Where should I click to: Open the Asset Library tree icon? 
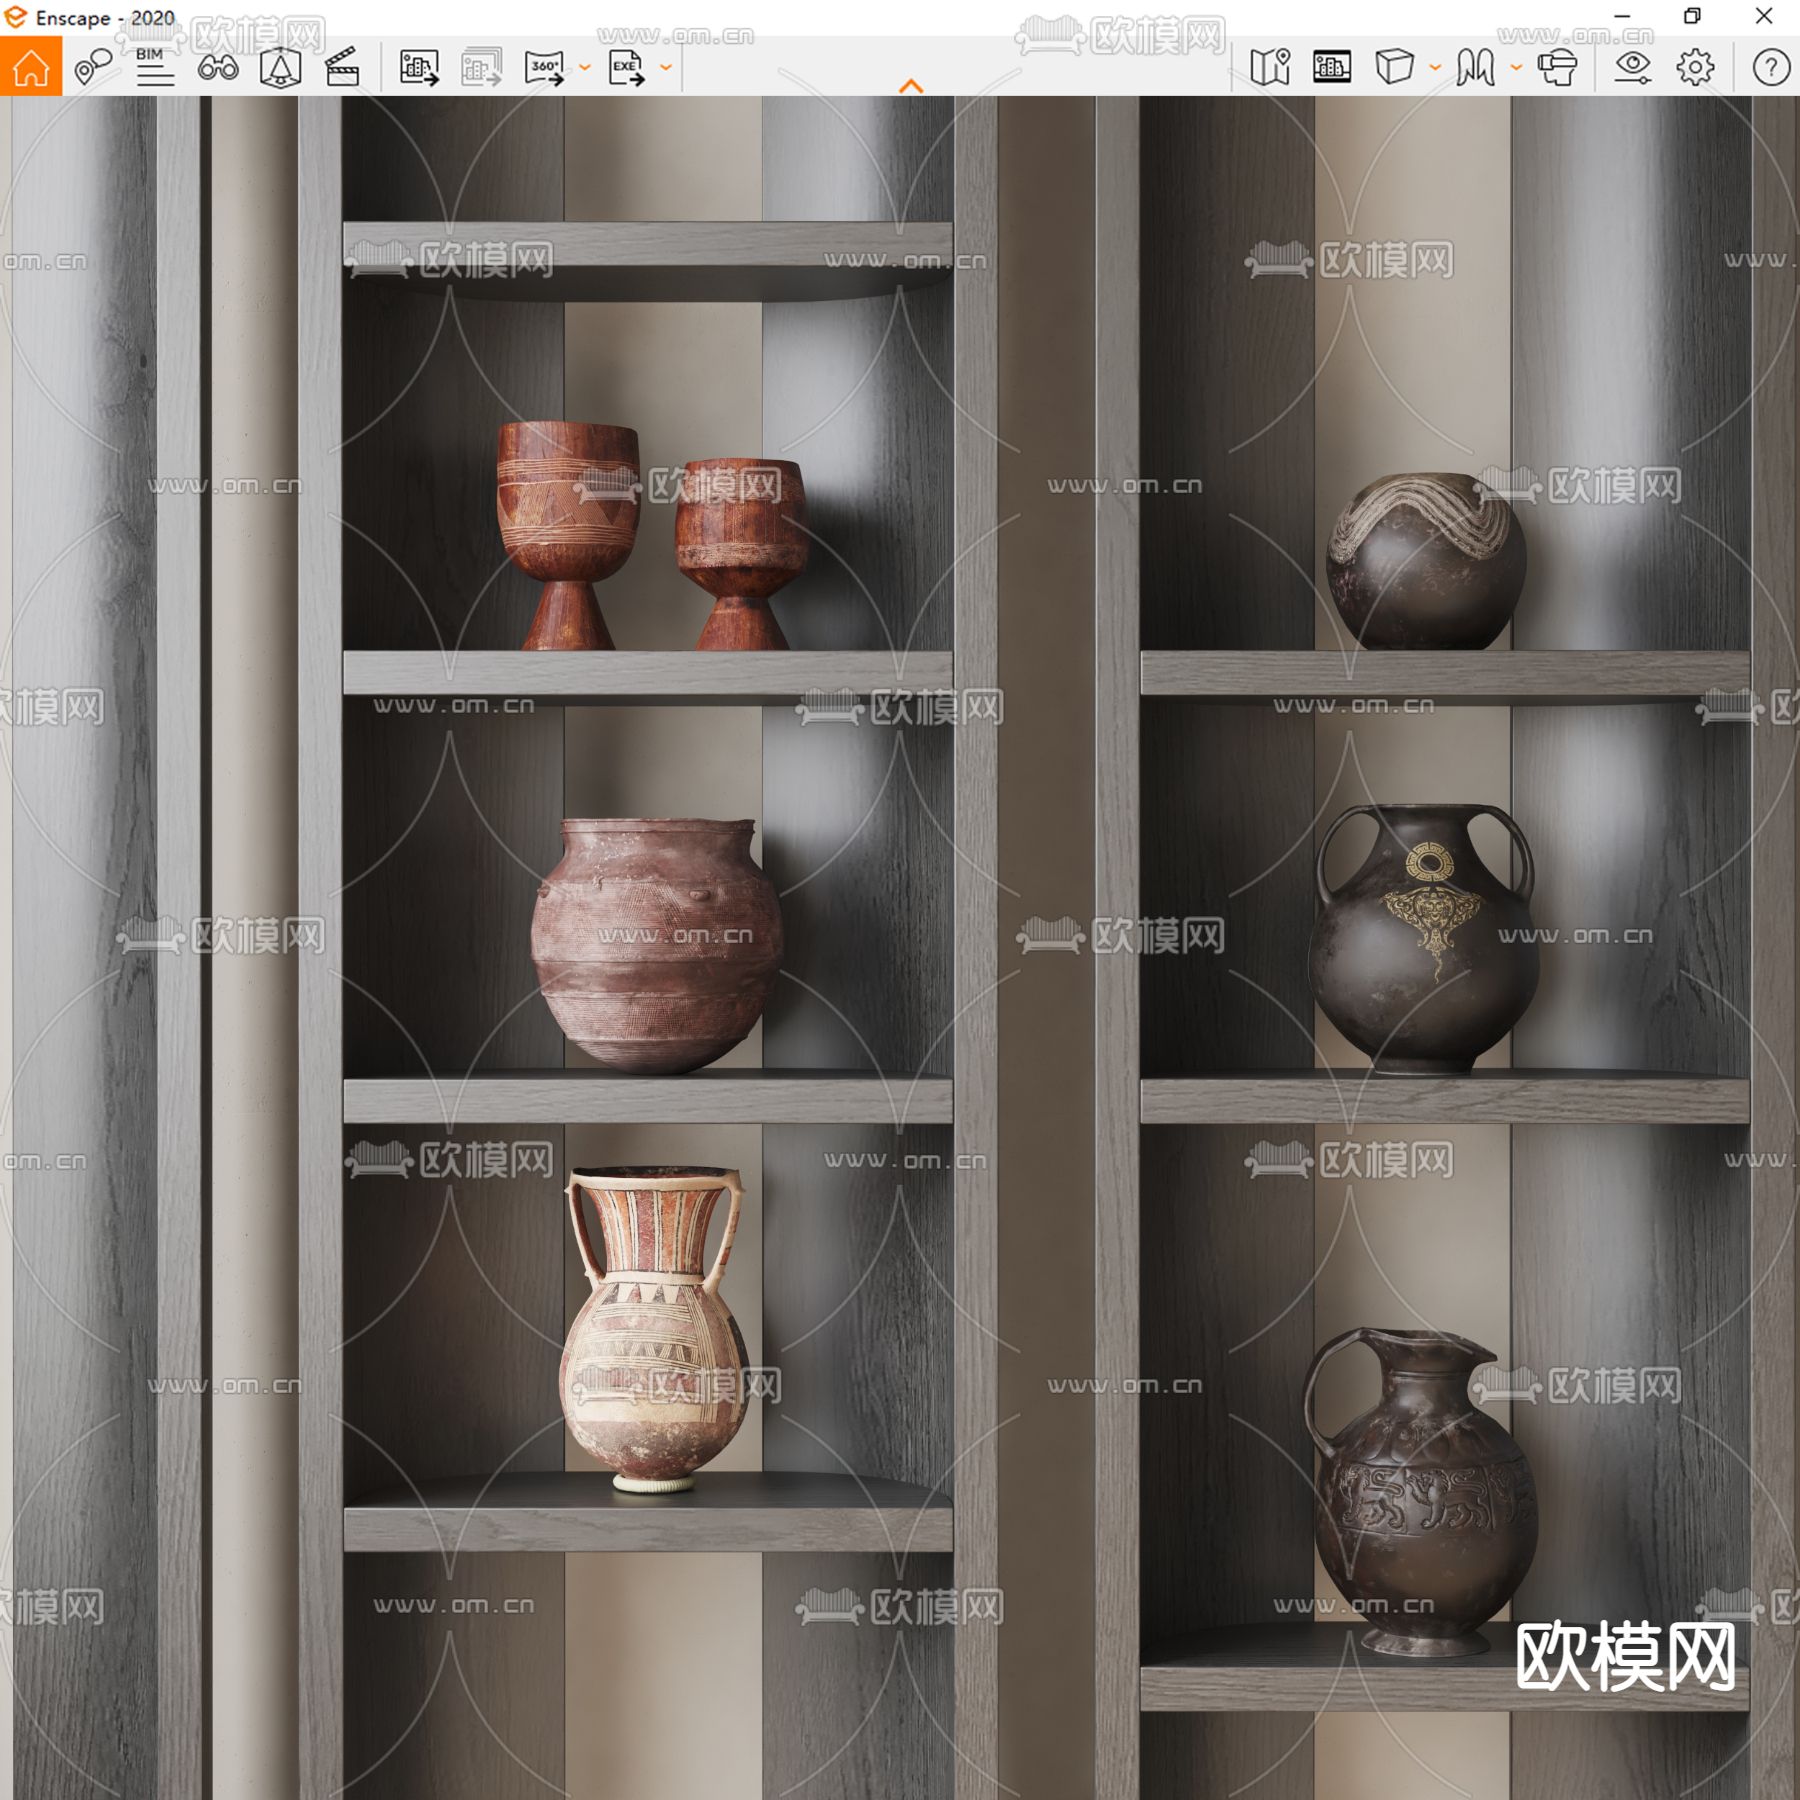[280, 67]
